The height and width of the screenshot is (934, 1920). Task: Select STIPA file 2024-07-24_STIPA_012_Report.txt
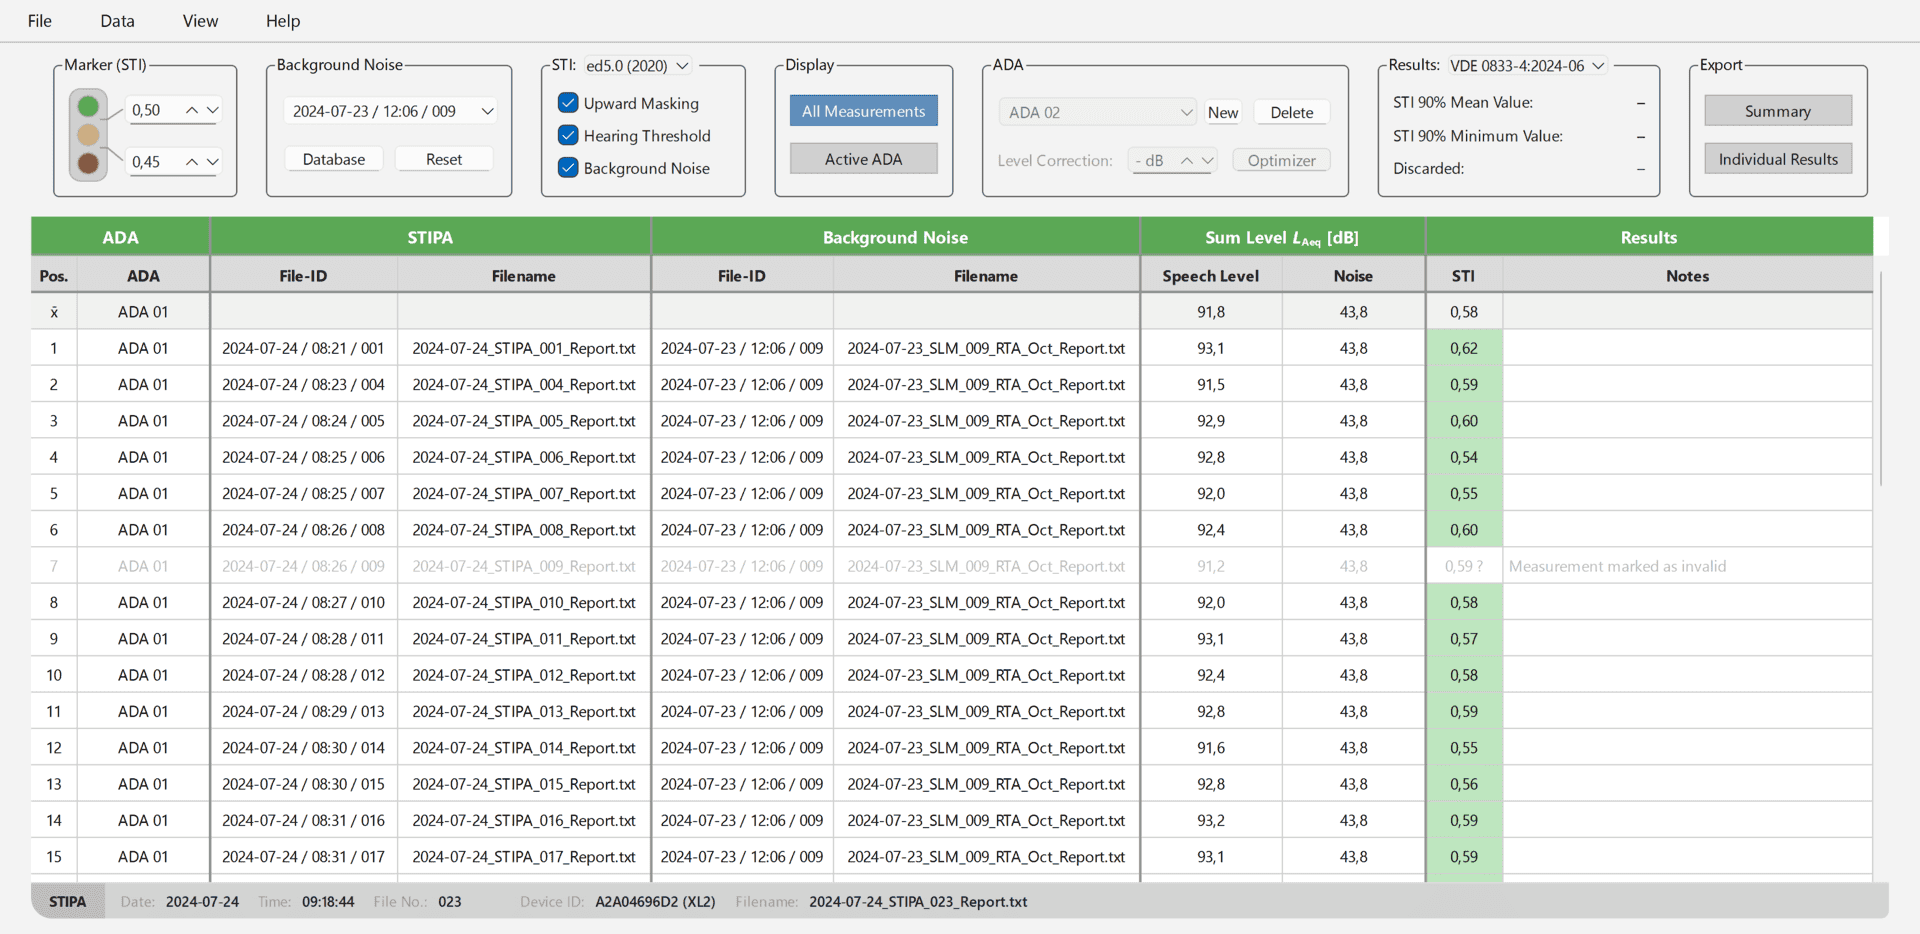(x=524, y=675)
